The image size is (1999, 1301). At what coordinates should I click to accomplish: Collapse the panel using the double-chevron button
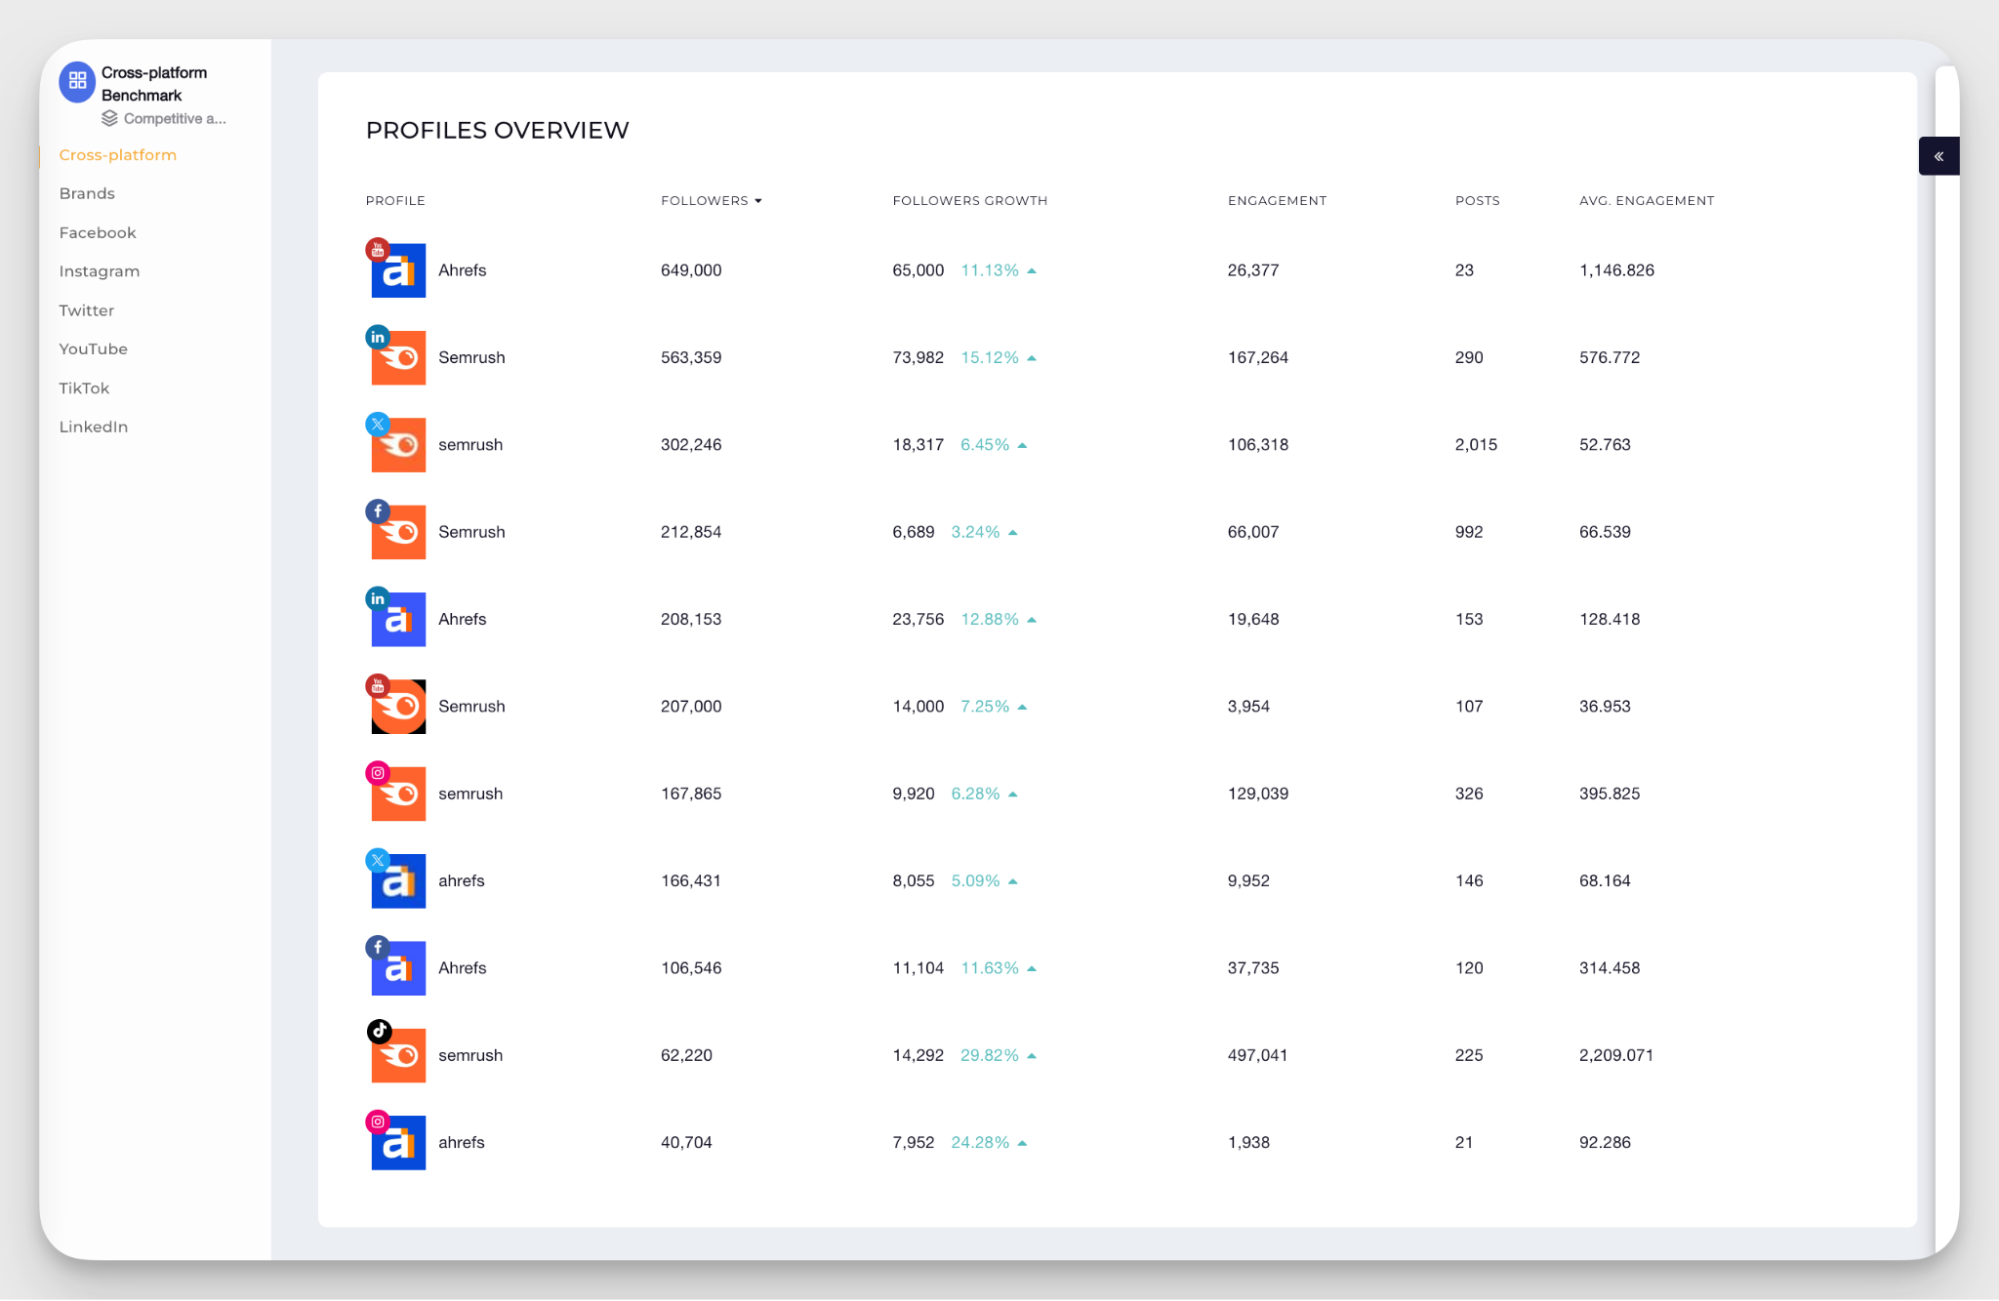(x=1938, y=156)
